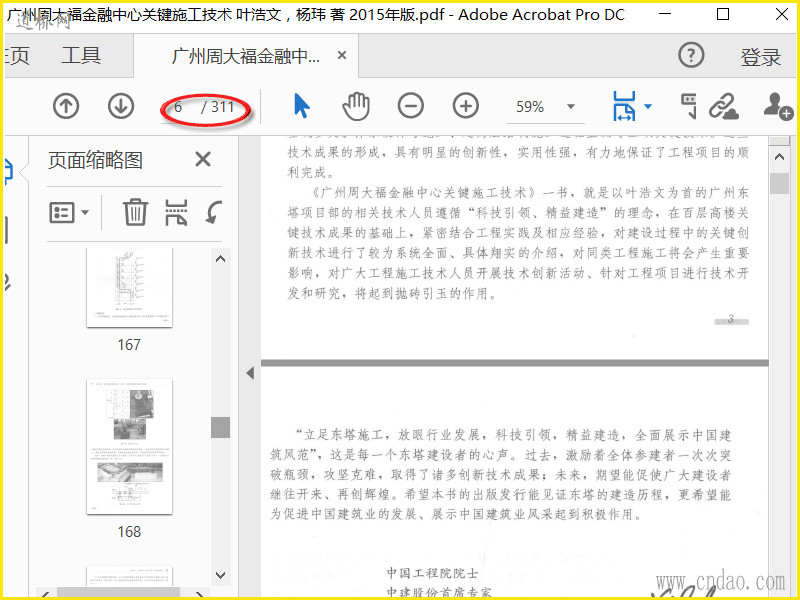Zoom in with the plus icon
The image size is (800, 600).
point(466,107)
